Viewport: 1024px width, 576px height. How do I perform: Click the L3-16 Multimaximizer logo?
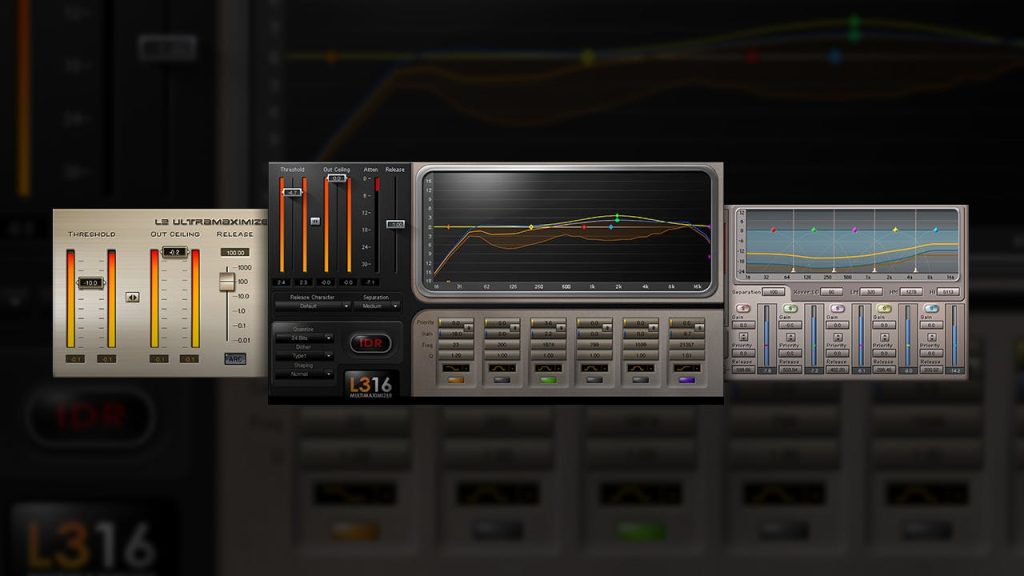[371, 384]
